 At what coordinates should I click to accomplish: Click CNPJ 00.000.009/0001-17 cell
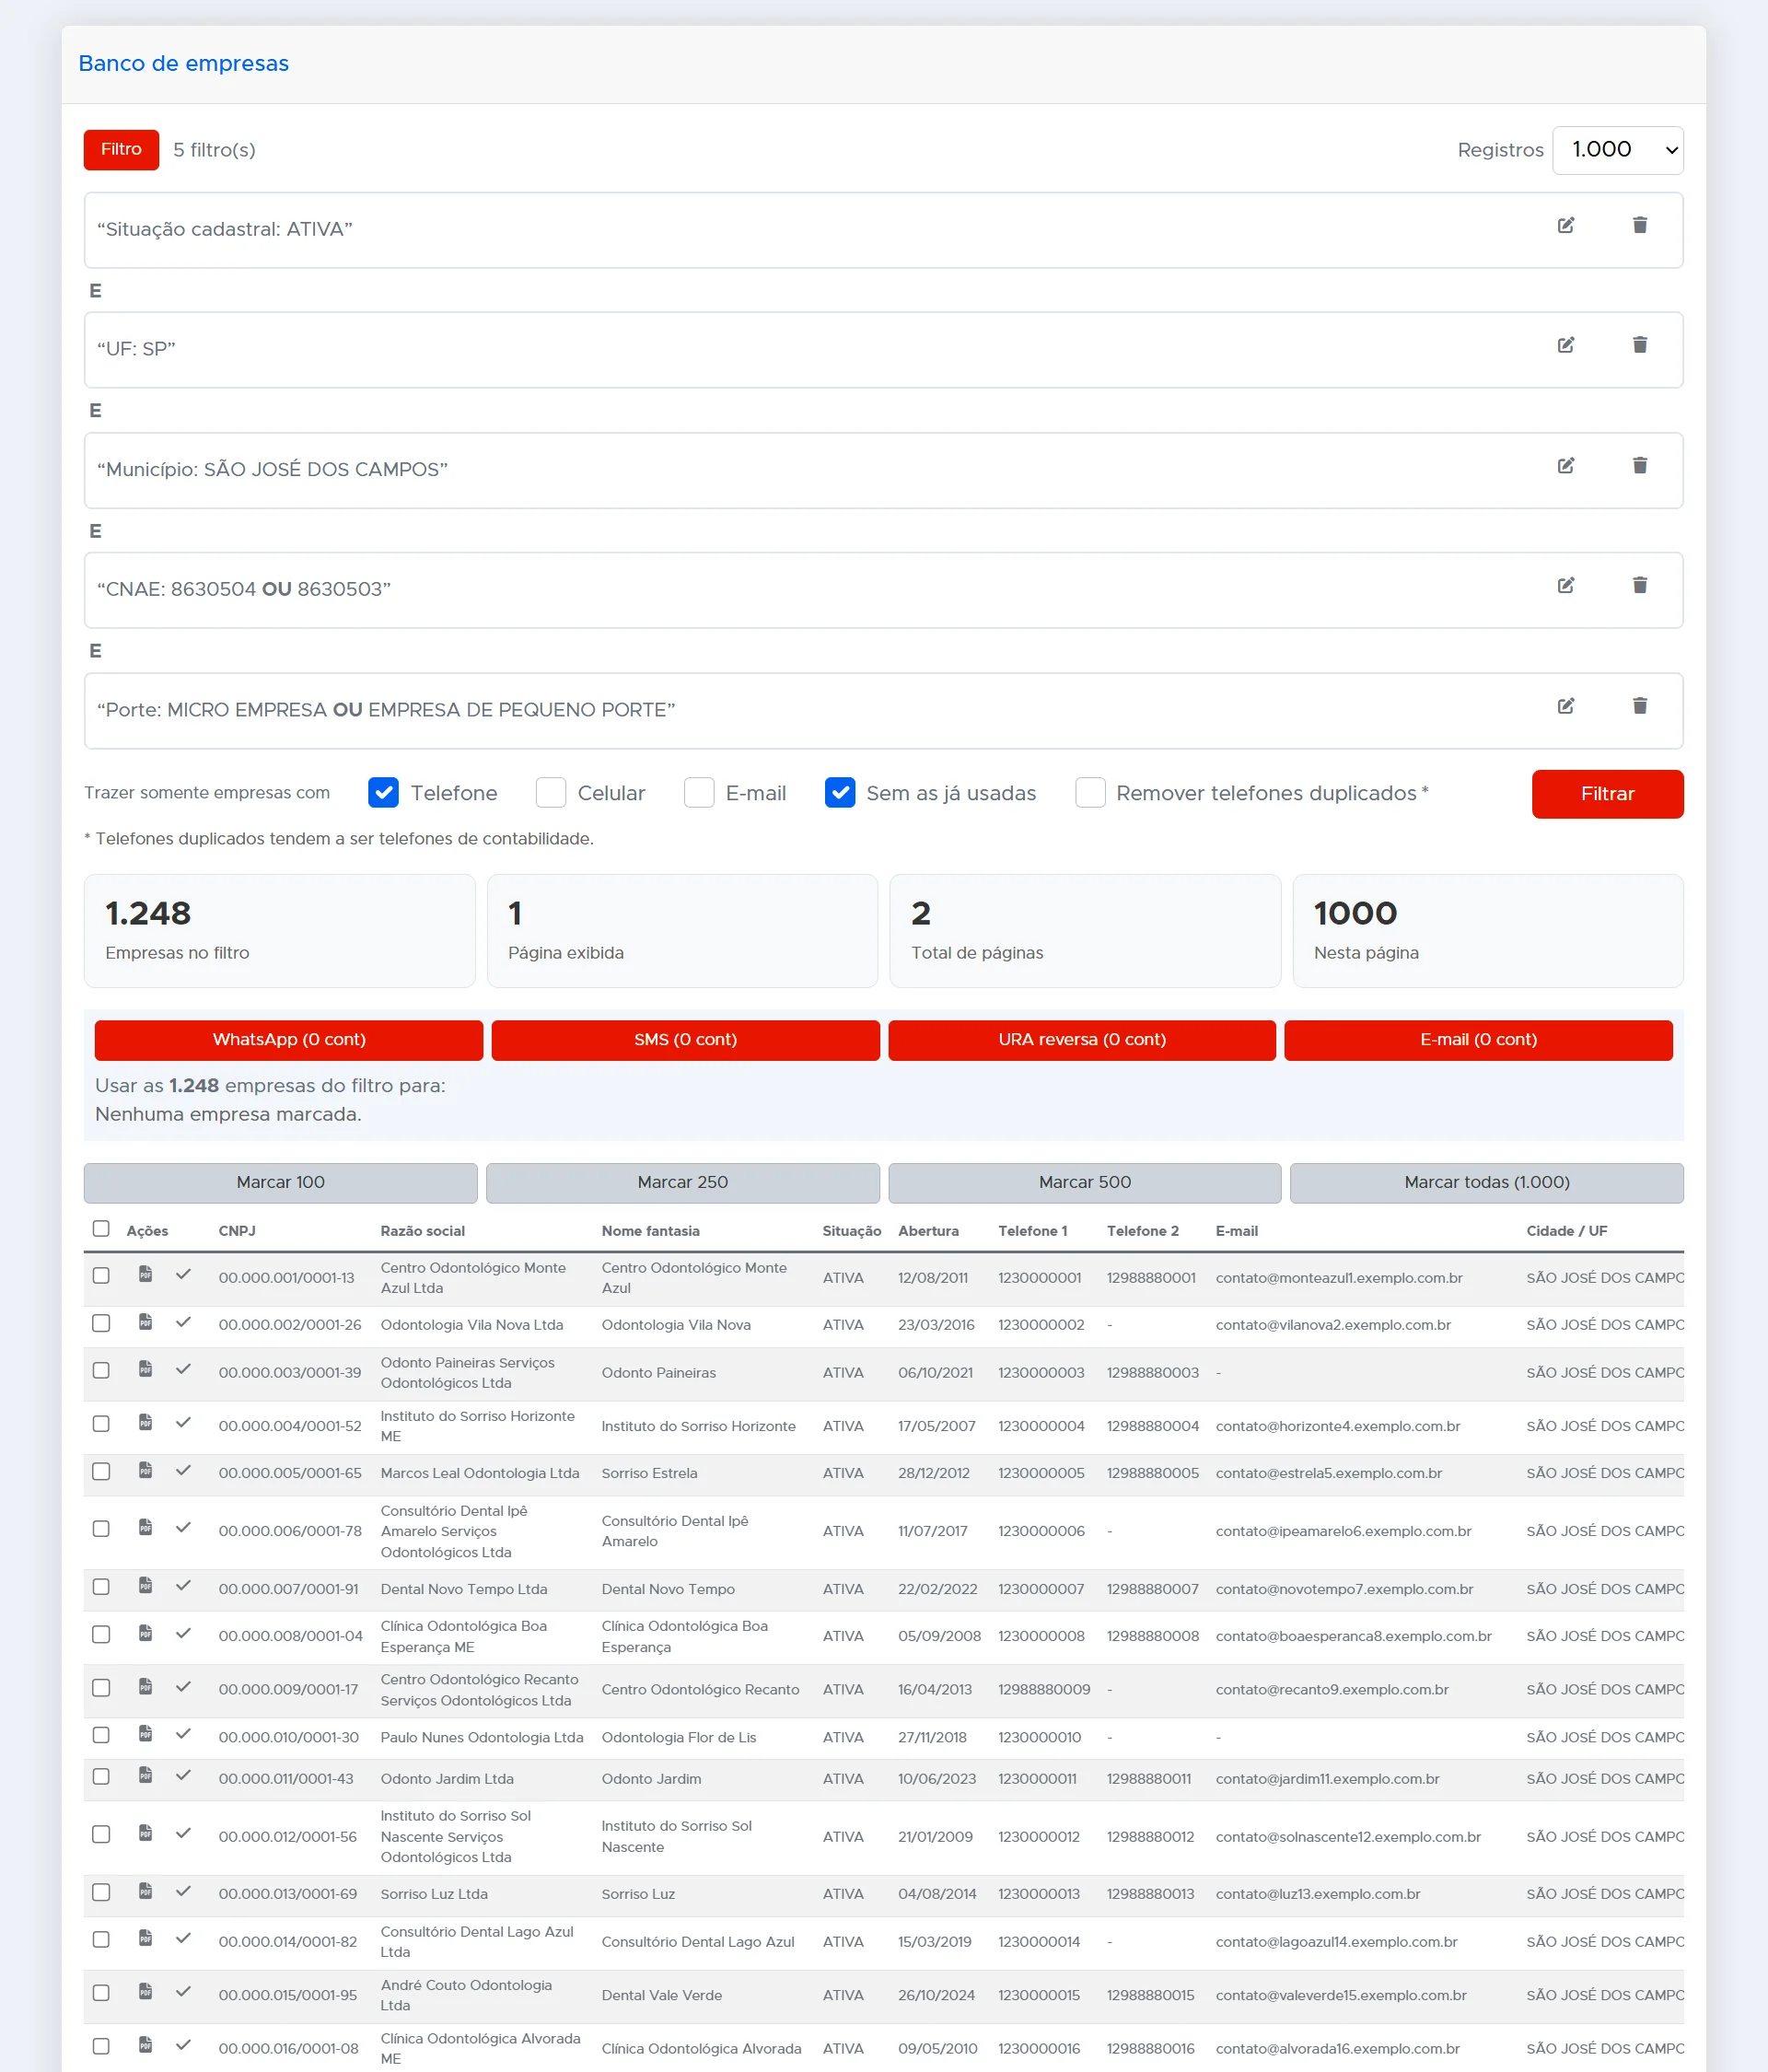pyautogui.click(x=288, y=1690)
